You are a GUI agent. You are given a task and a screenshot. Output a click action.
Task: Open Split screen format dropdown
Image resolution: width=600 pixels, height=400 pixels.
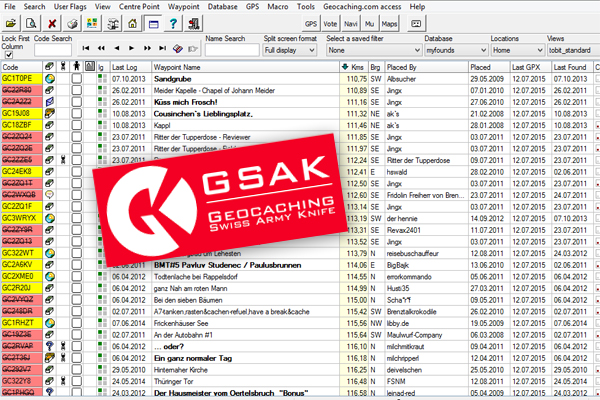pyautogui.click(x=290, y=50)
